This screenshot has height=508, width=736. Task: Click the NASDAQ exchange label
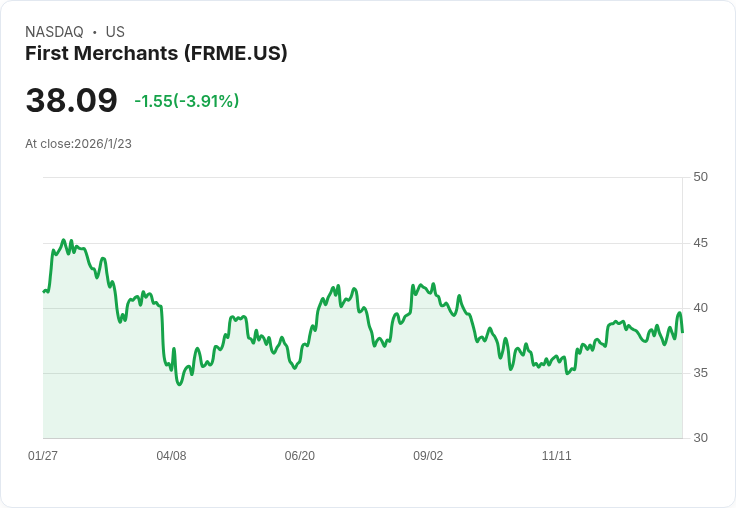(x=54, y=32)
